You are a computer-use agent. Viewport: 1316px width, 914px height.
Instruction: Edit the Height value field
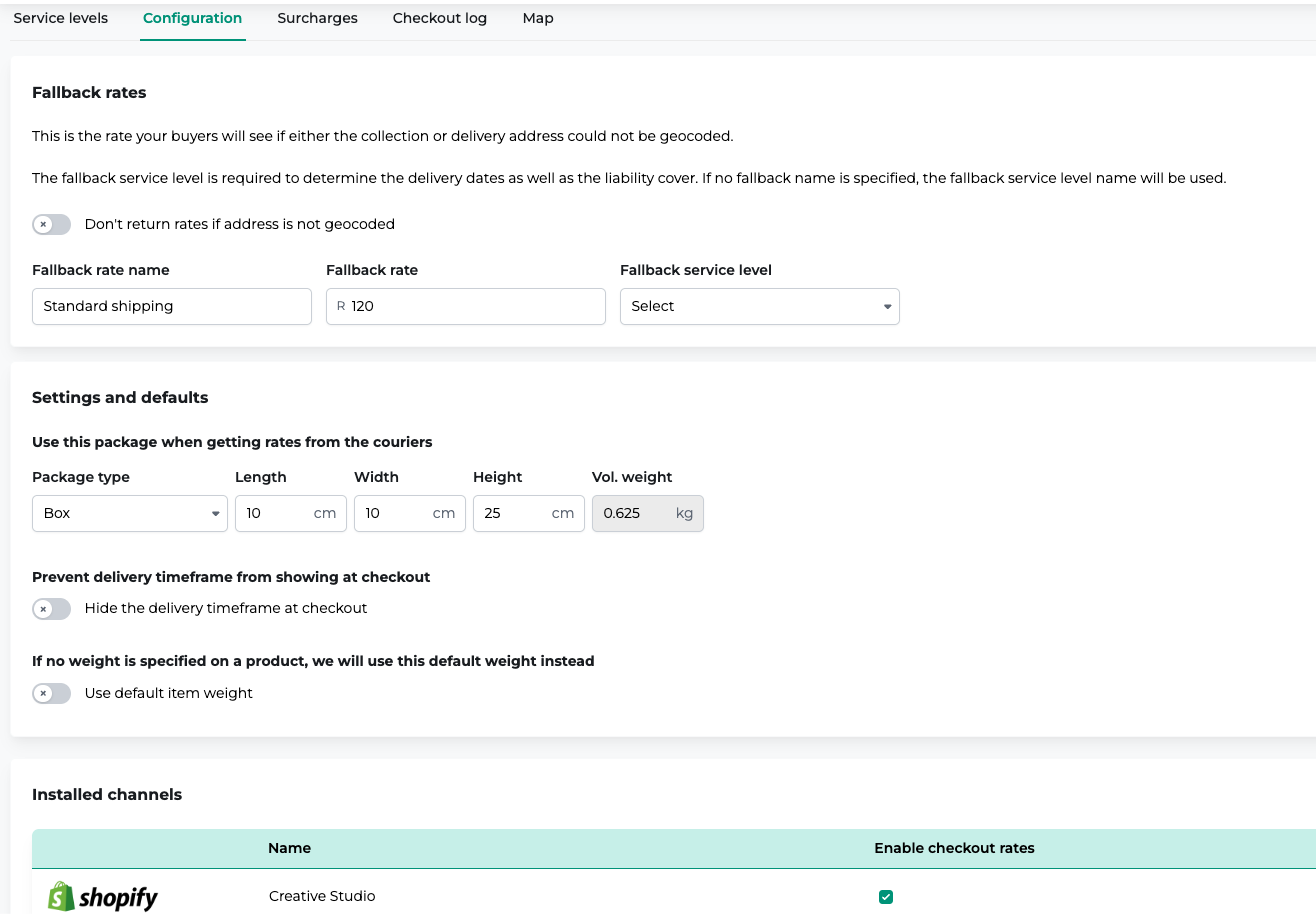(529, 513)
